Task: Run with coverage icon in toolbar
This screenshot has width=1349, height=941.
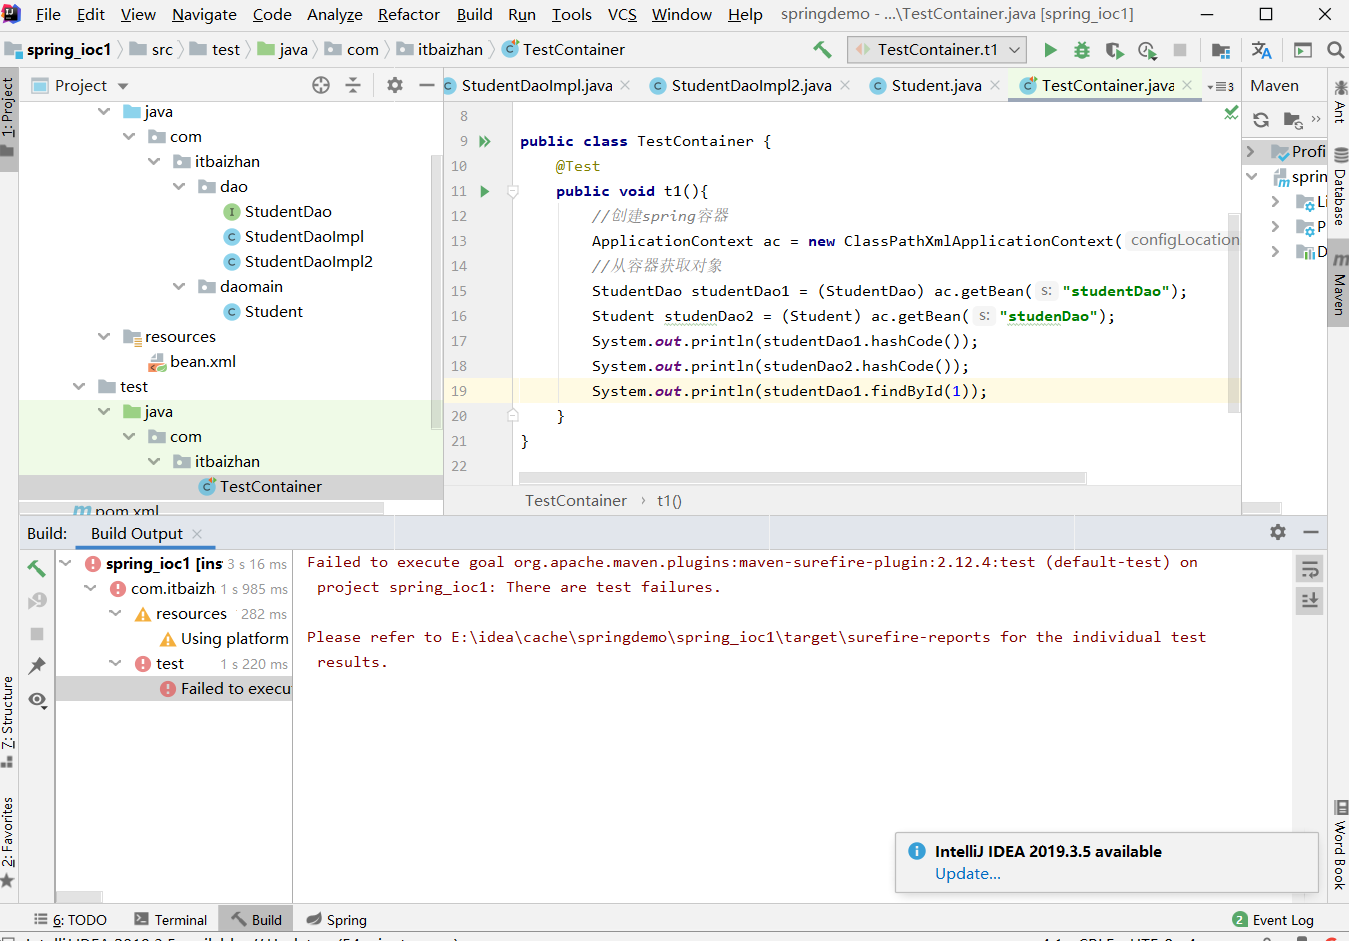Action: click(x=1114, y=50)
